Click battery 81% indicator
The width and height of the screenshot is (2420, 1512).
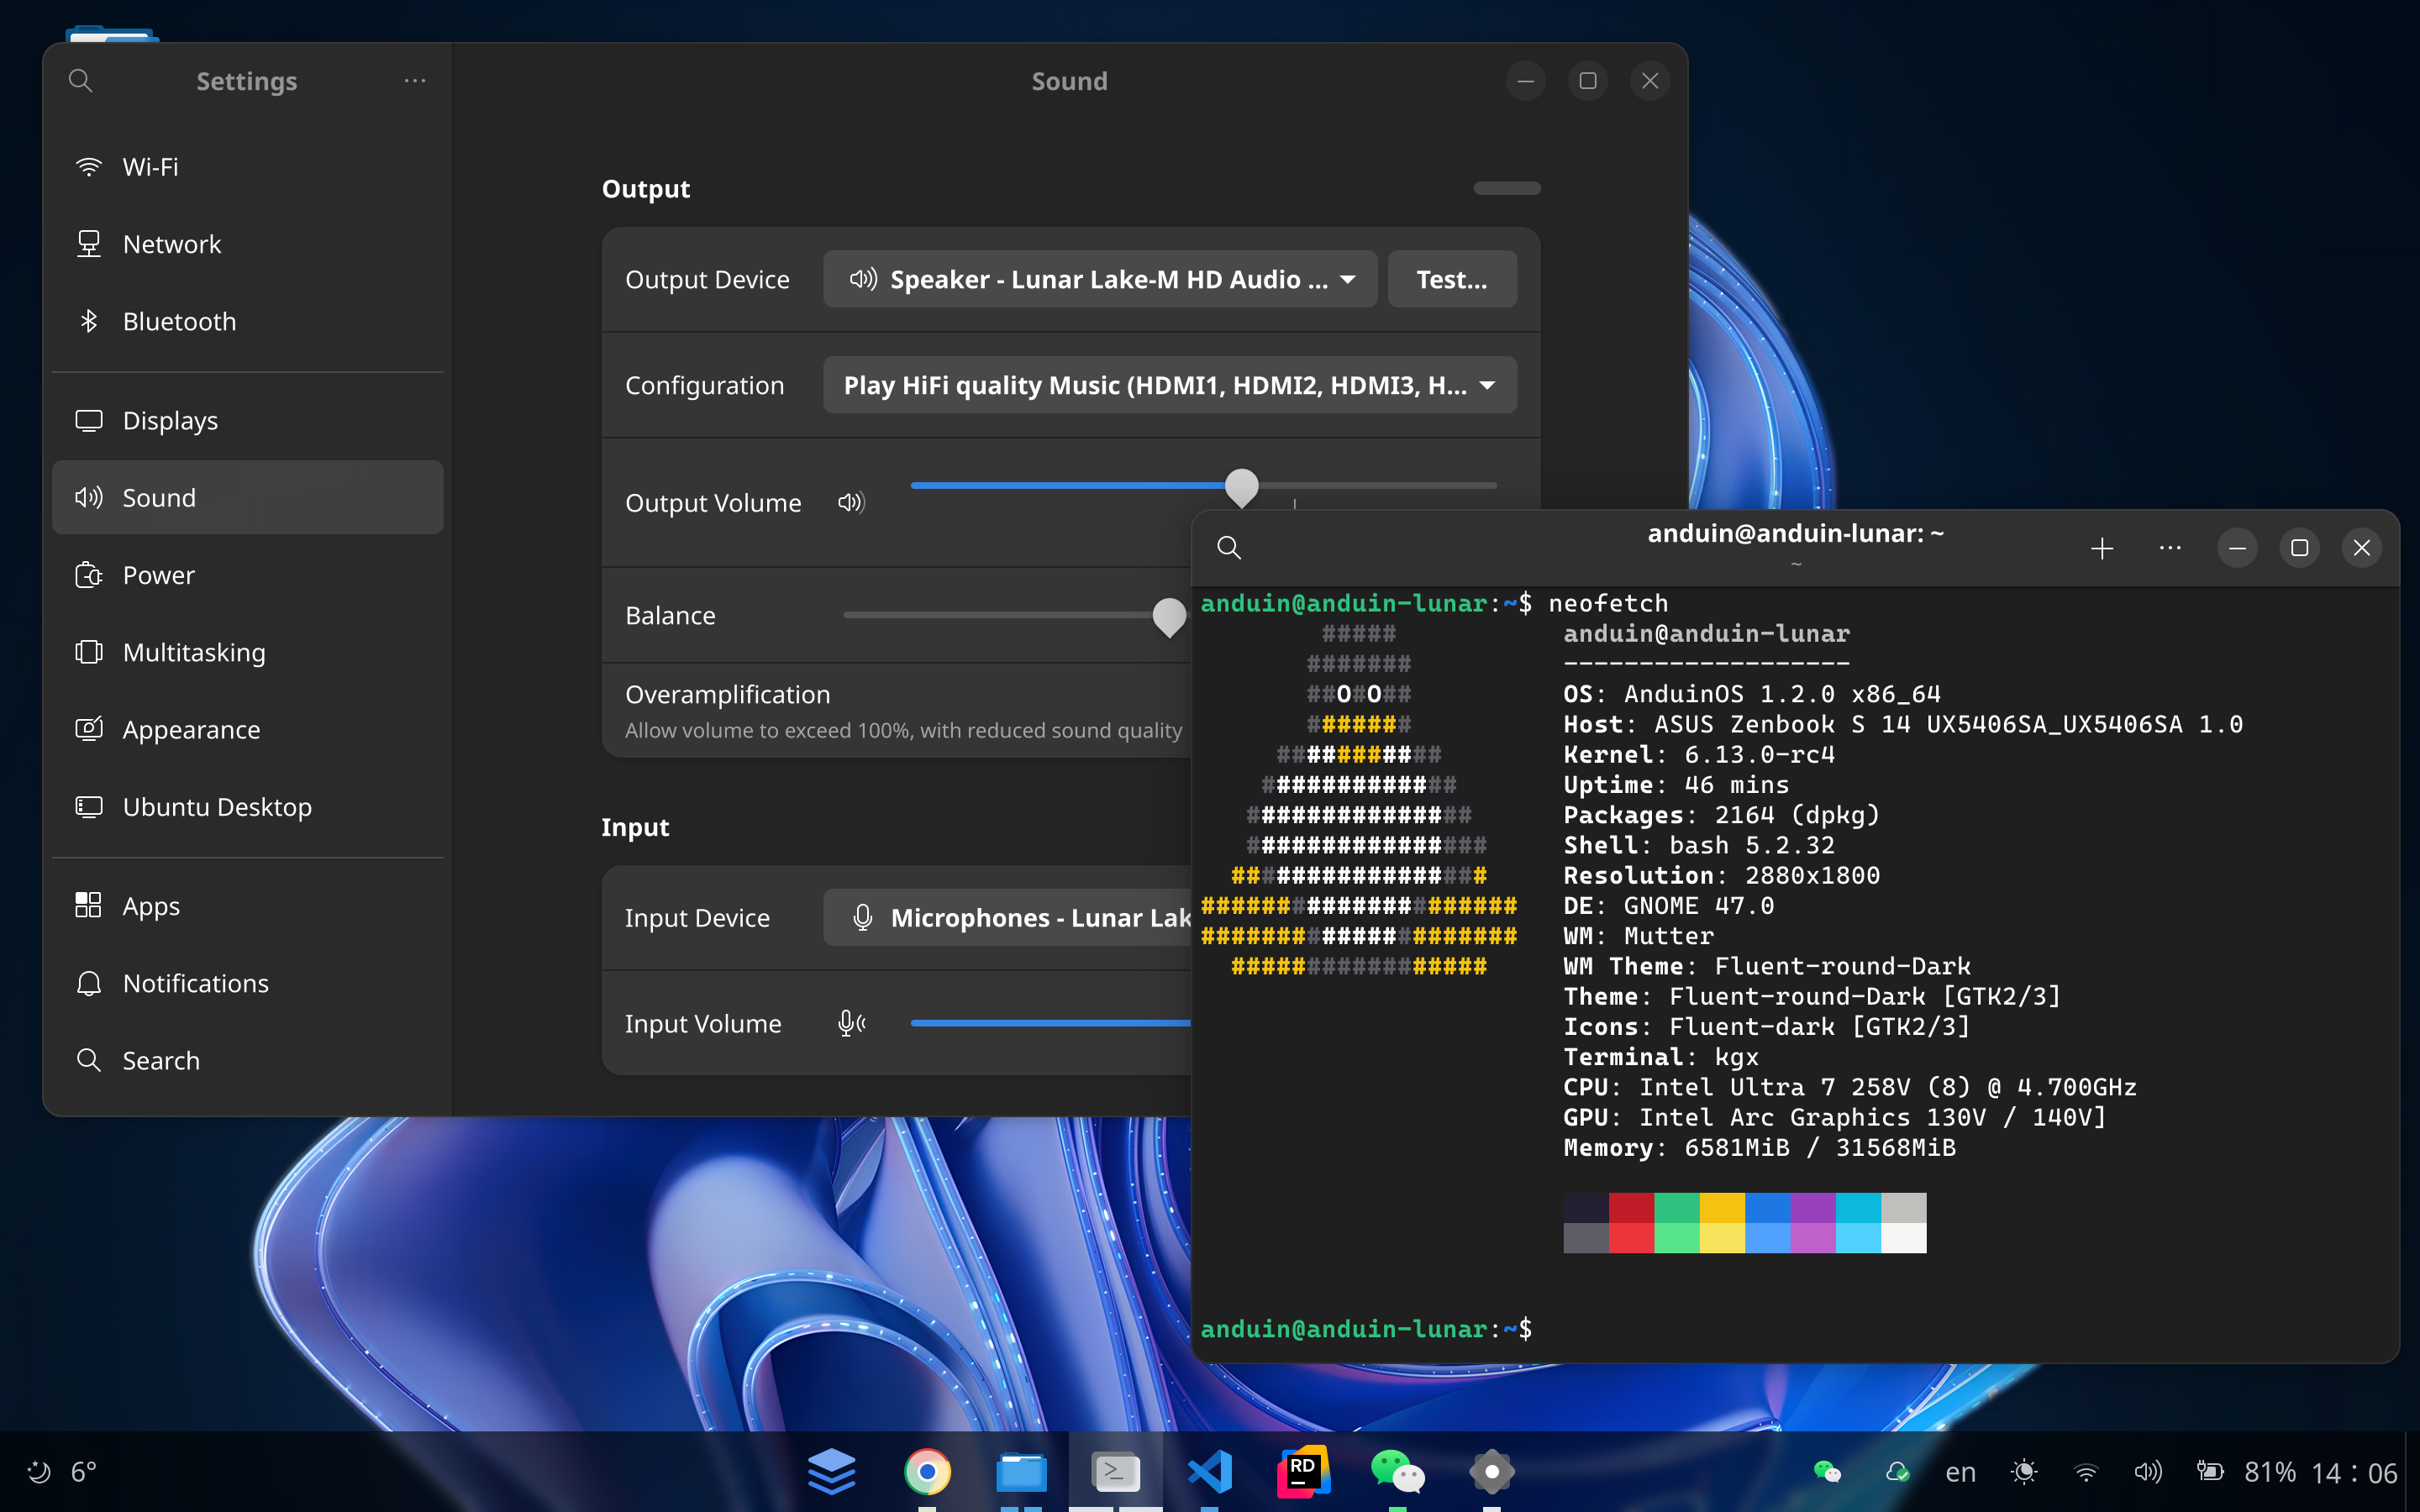(2246, 1472)
